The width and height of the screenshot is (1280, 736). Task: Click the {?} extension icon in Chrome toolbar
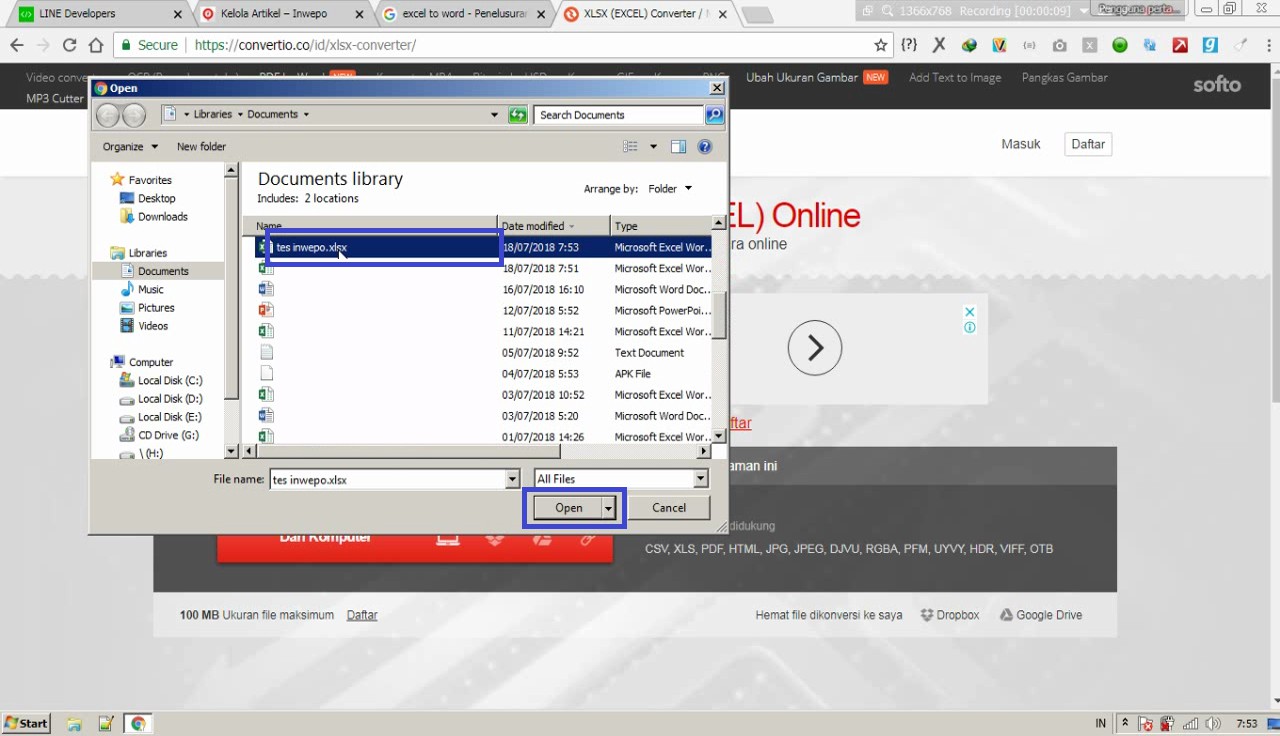coord(909,45)
